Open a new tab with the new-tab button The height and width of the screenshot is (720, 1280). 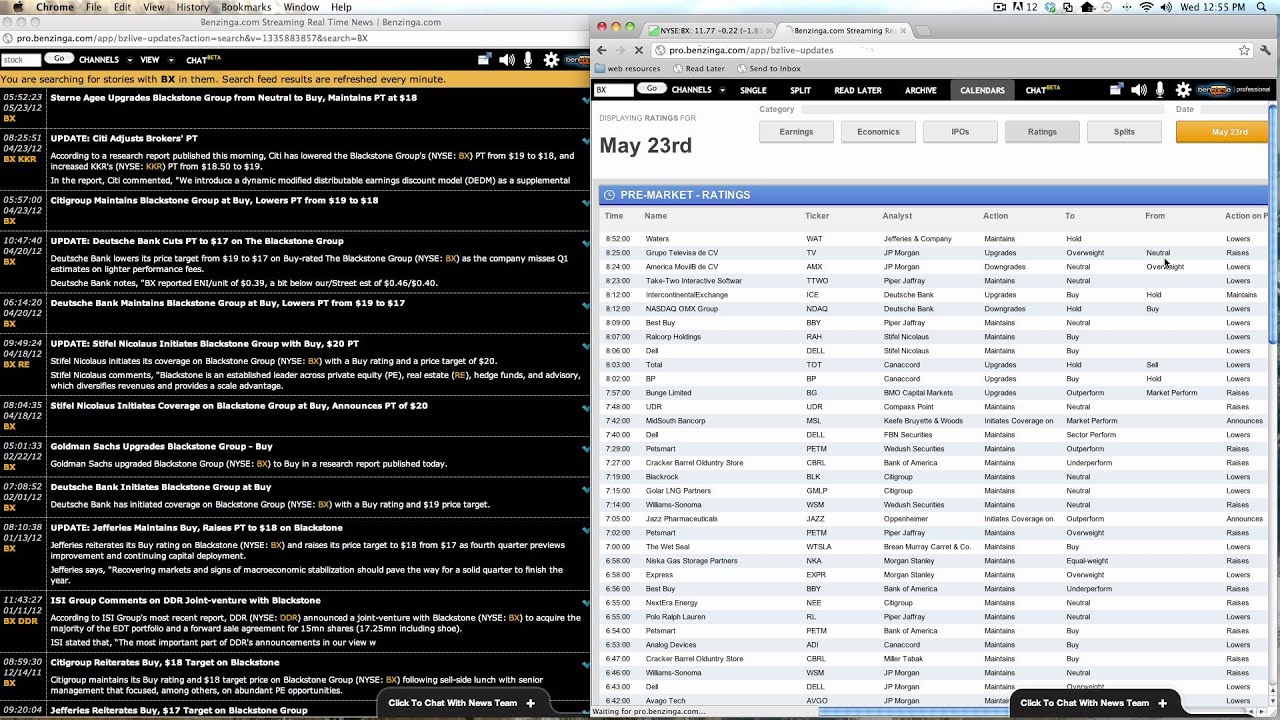pyautogui.click(x=923, y=30)
